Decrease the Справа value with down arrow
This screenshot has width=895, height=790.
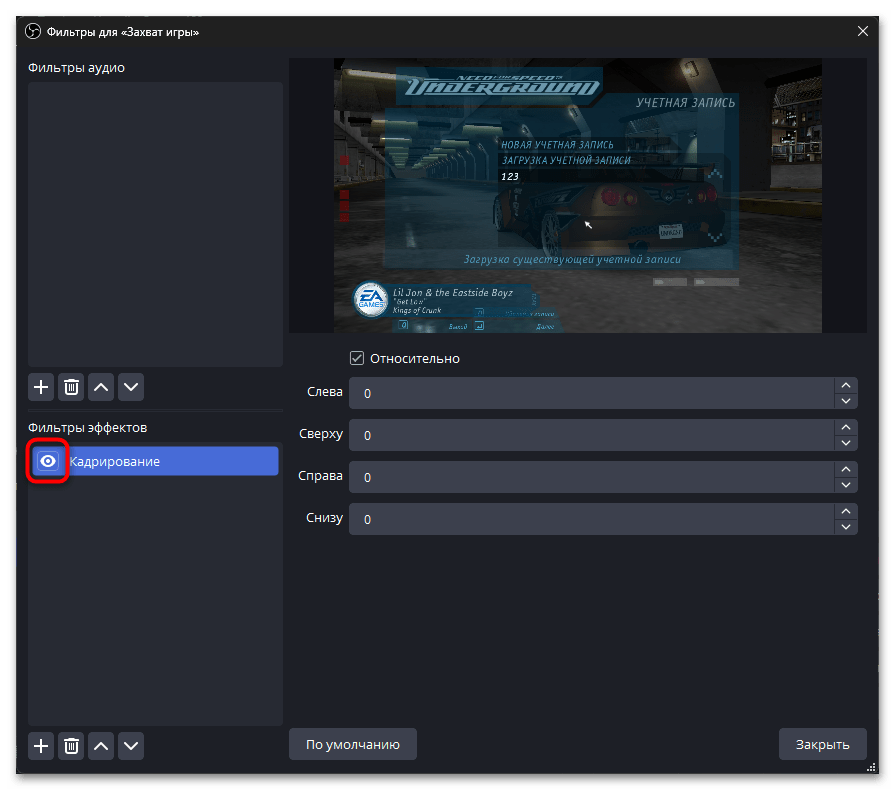click(x=846, y=485)
